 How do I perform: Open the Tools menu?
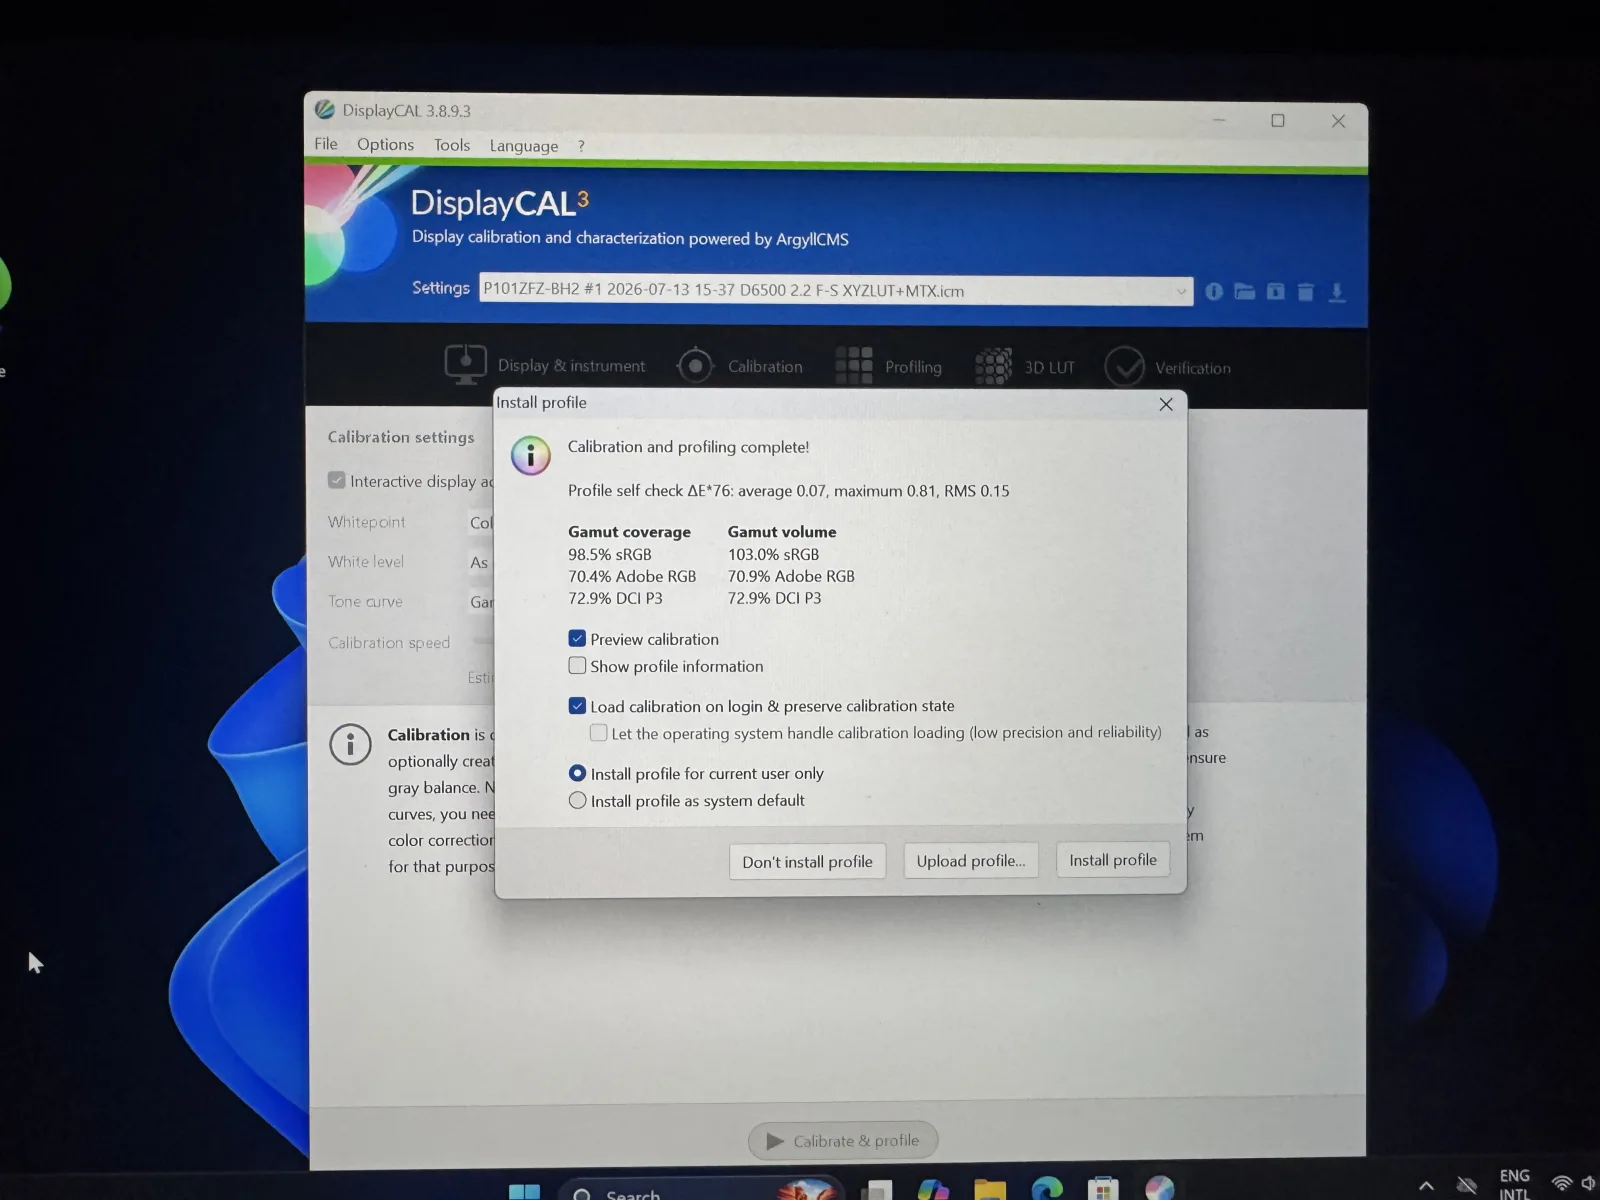pyautogui.click(x=452, y=145)
